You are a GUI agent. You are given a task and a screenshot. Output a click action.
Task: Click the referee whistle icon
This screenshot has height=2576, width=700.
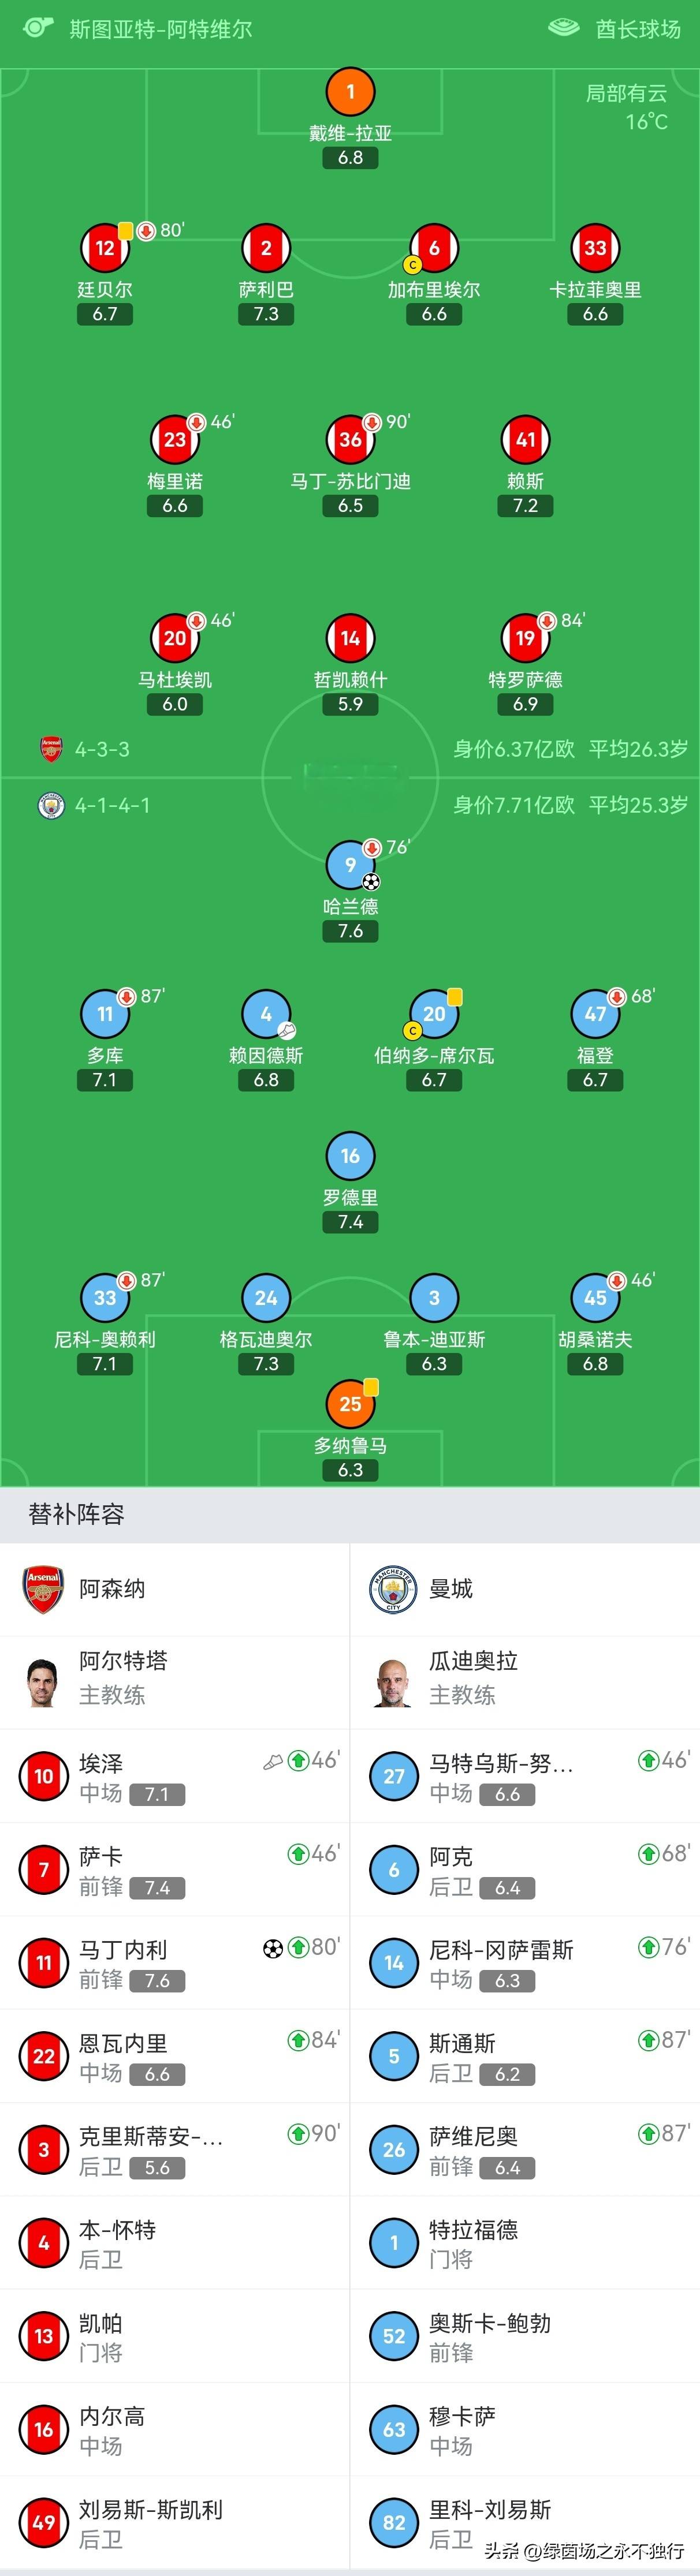[38, 27]
